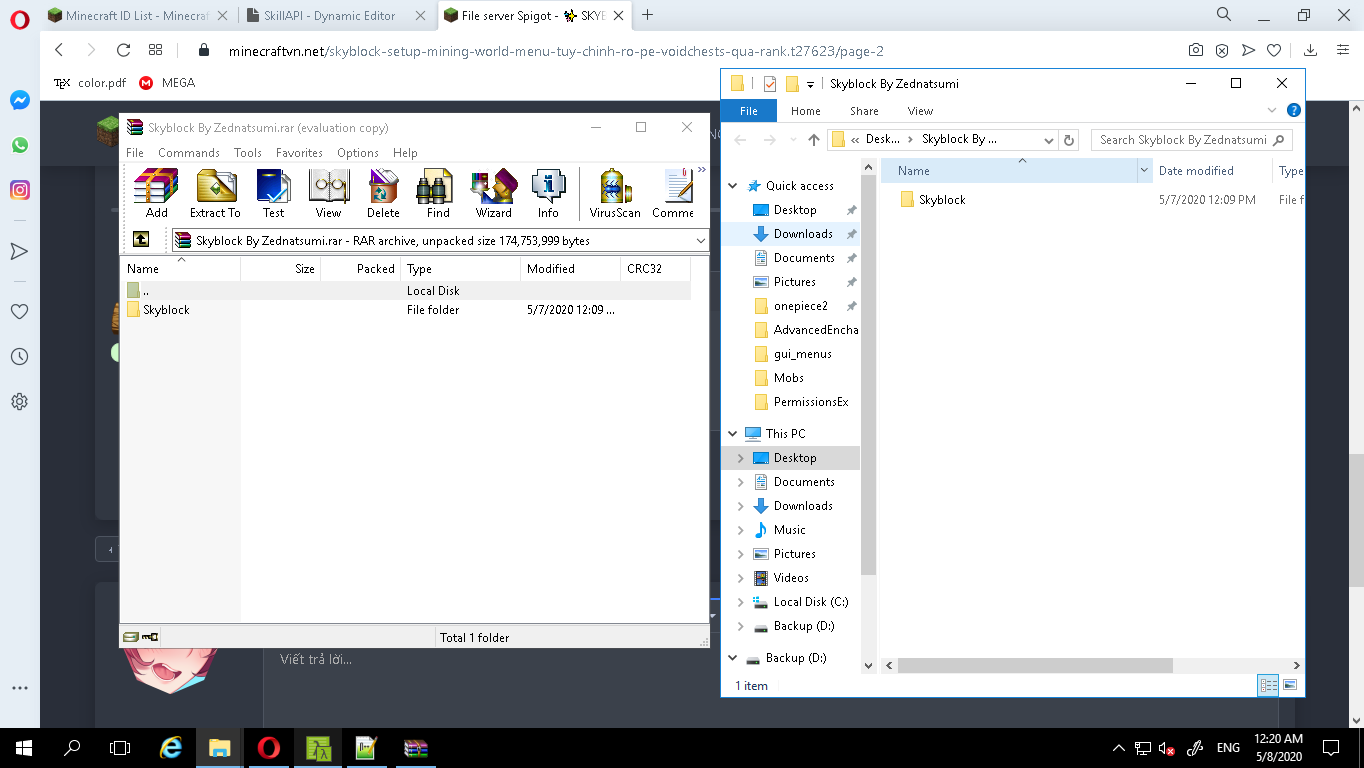The image size is (1364, 768).
Task: Open the WinRAR Wizard tool
Action: tap(493, 193)
